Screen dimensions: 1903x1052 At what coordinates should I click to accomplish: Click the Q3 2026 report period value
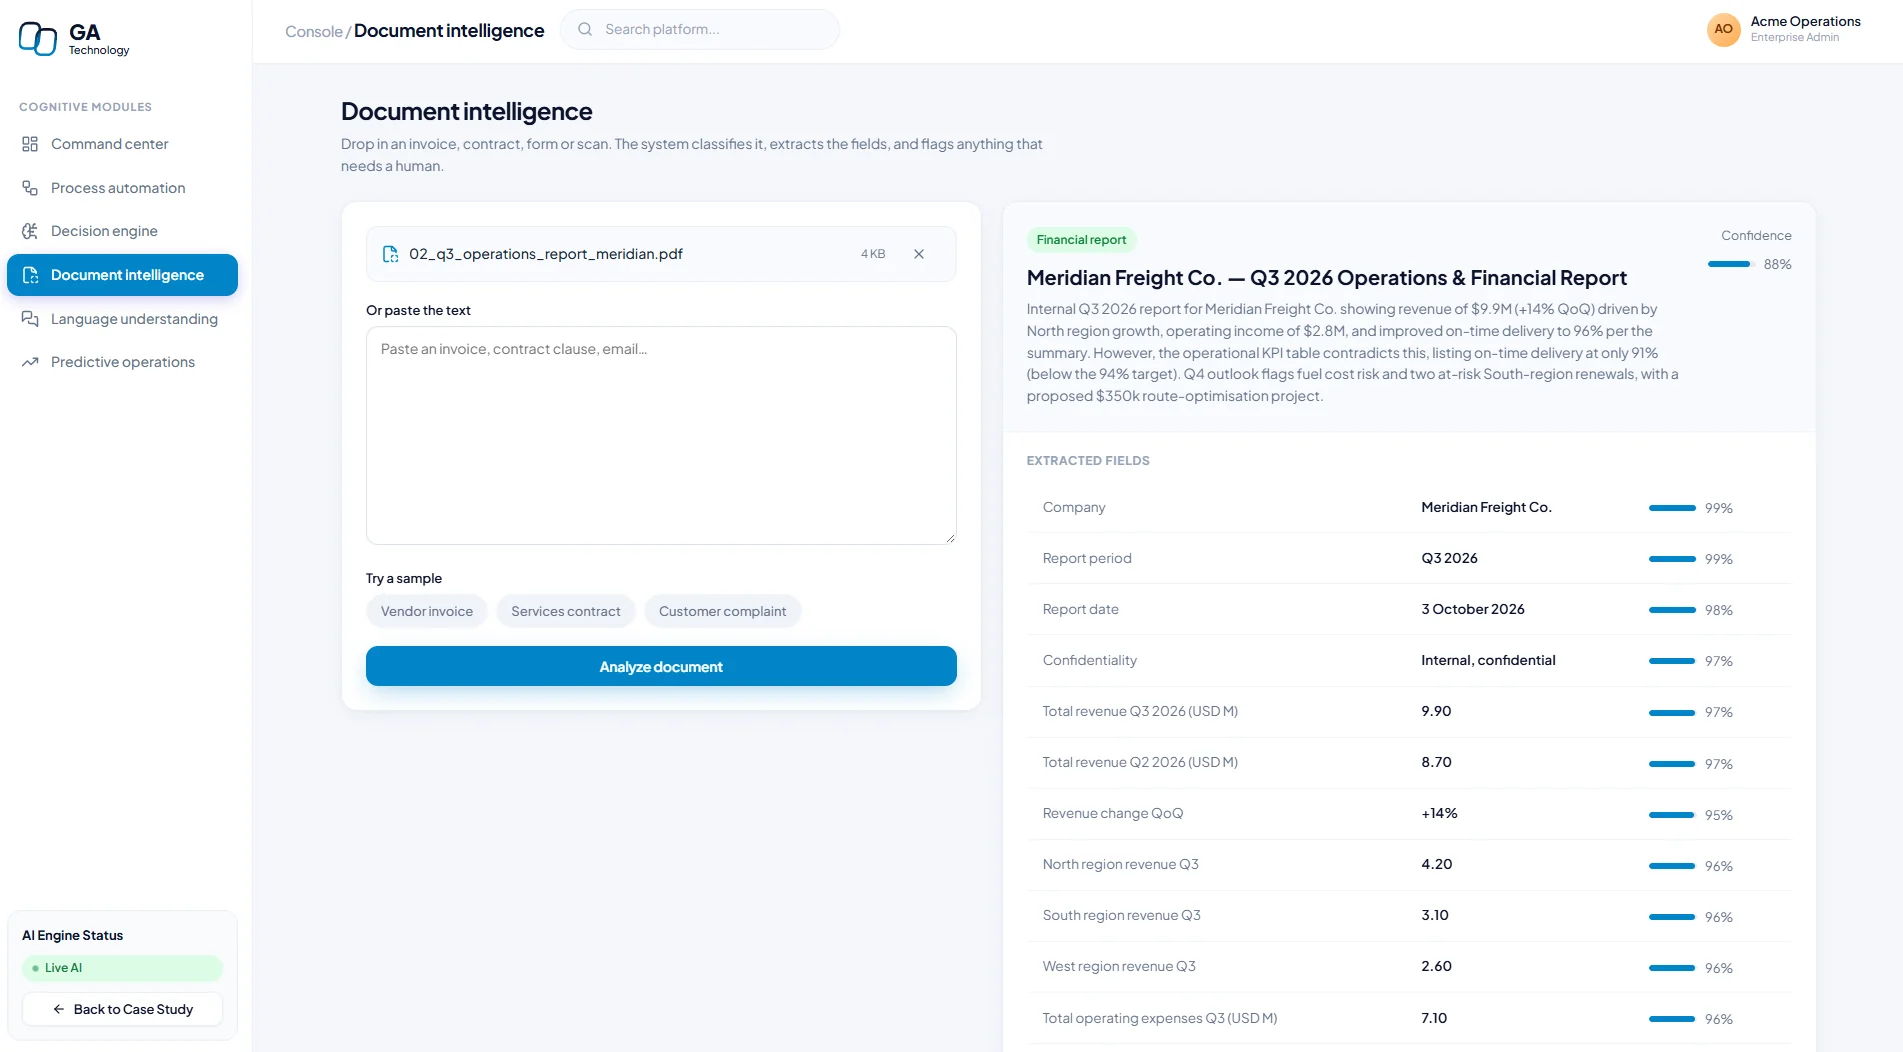1449,558
